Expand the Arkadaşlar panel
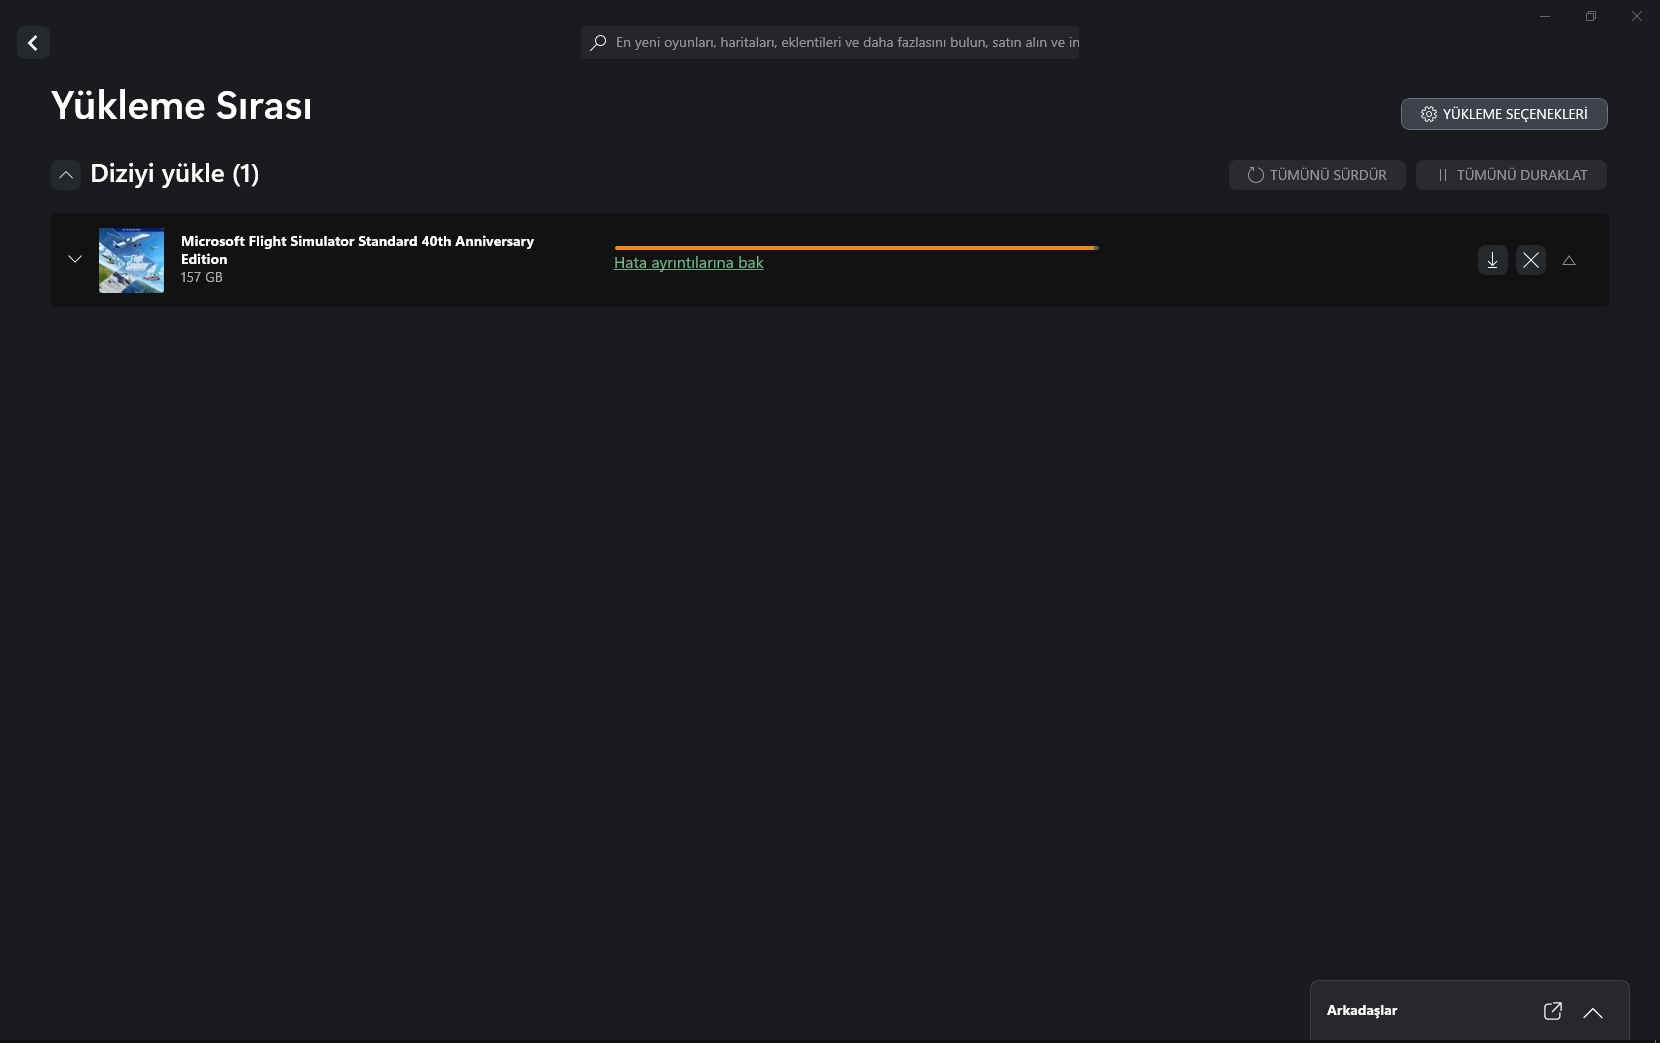Screen dimensions: 1660x1043 pos(1593,1012)
